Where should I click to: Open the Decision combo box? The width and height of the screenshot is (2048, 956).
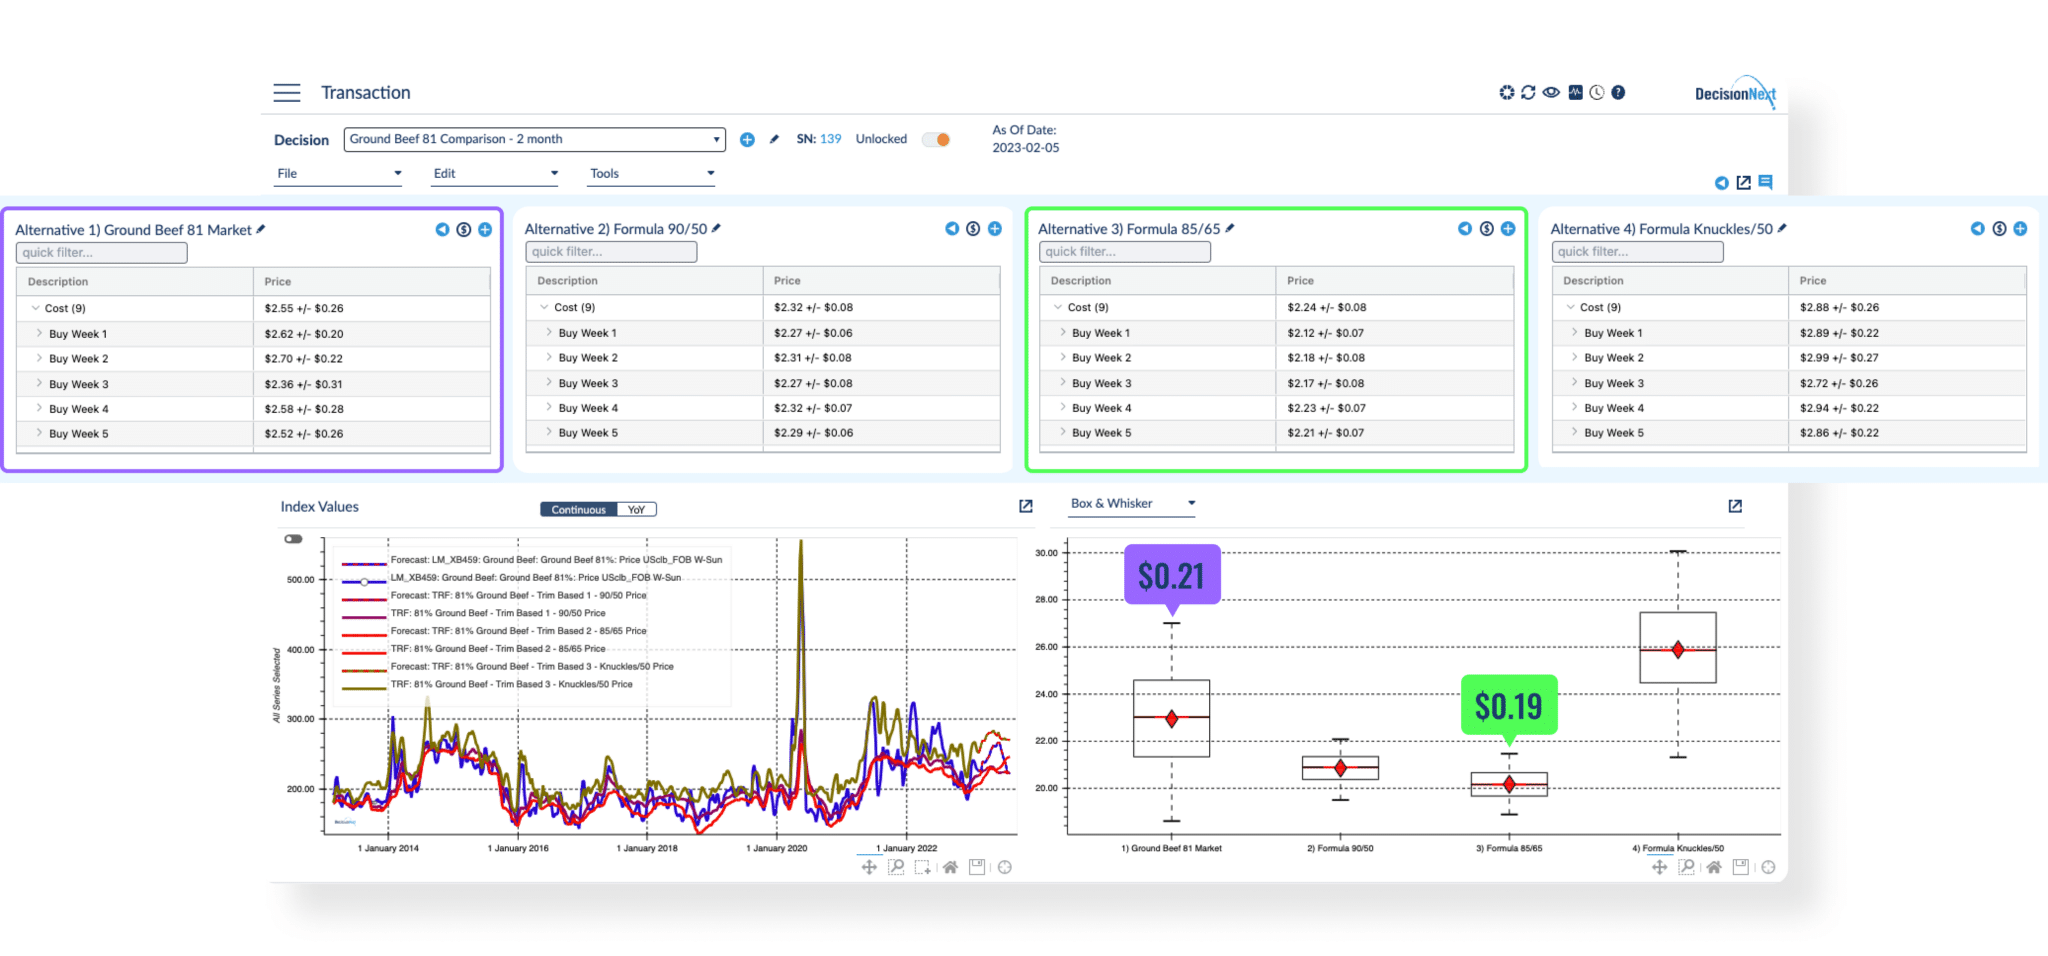coord(534,140)
